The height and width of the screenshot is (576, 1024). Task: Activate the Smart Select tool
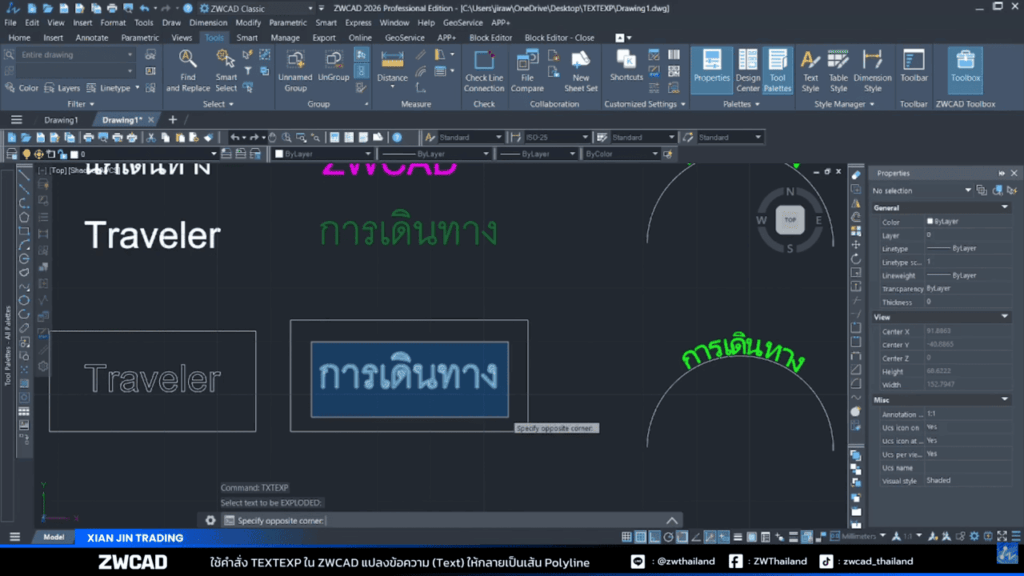pos(225,73)
